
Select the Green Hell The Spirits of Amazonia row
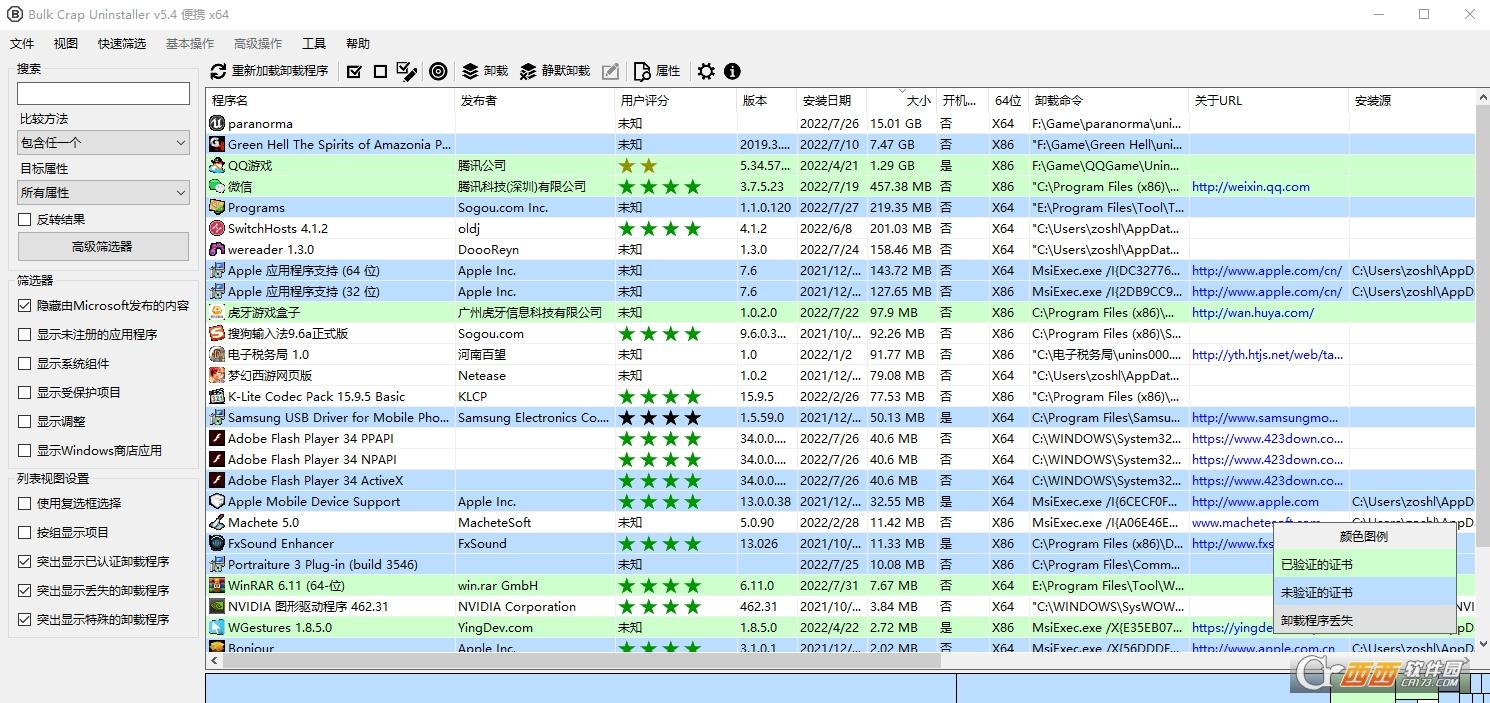pyautogui.click(x=840, y=145)
